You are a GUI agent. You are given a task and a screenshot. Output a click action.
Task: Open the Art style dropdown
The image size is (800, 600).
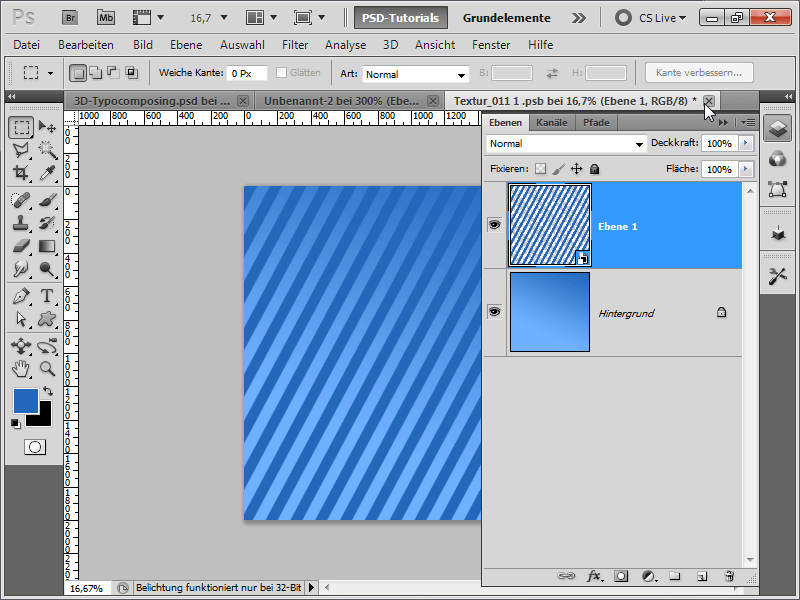[x=415, y=74]
